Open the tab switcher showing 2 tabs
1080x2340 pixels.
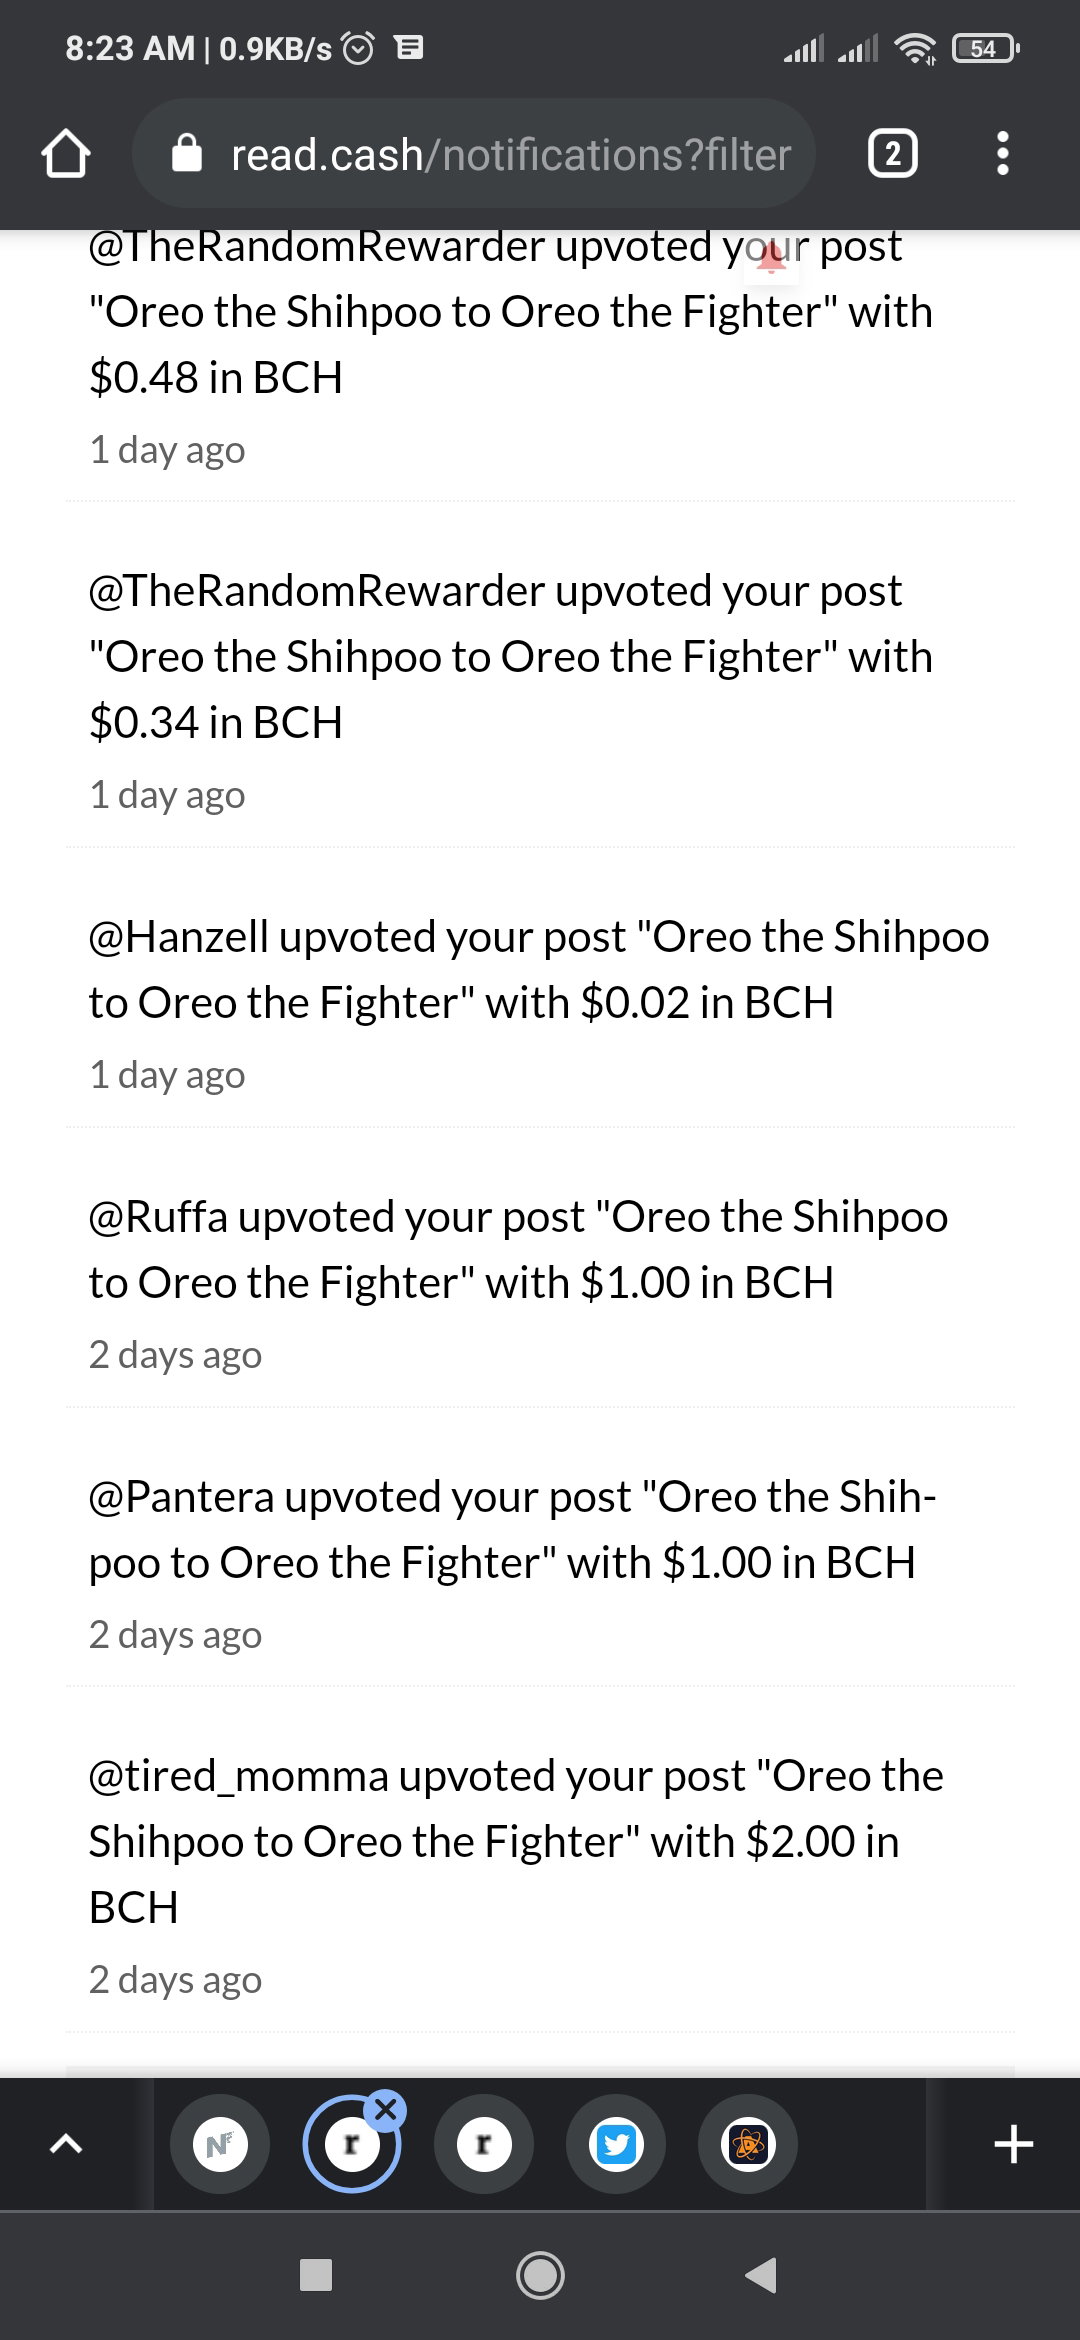pos(892,154)
